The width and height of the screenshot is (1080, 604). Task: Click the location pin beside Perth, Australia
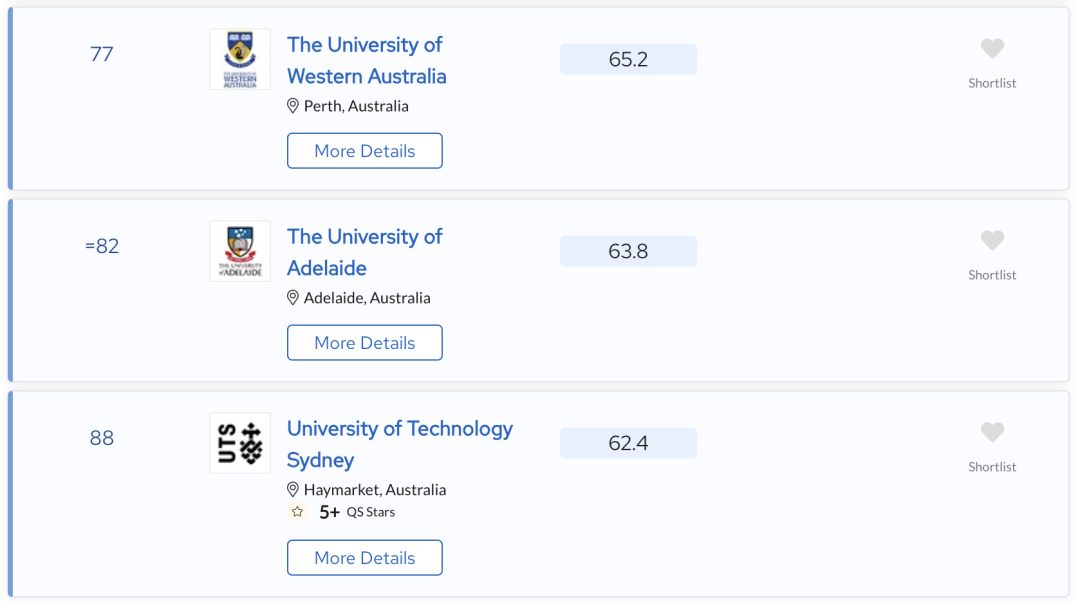click(x=293, y=106)
